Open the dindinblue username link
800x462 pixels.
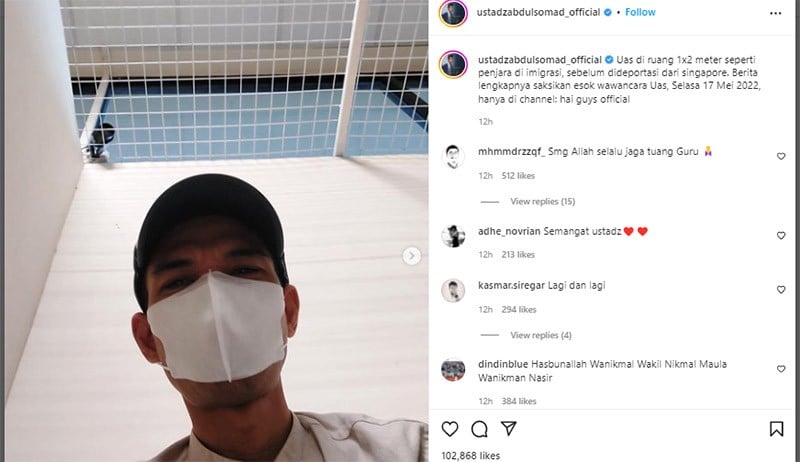click(x=503, y=364)
